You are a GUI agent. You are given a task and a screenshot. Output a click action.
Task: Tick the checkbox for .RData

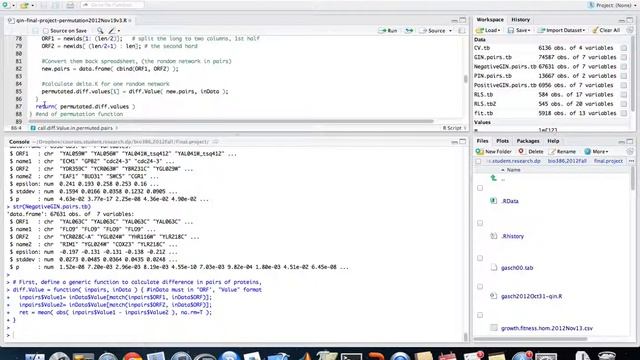click(480, 188)
